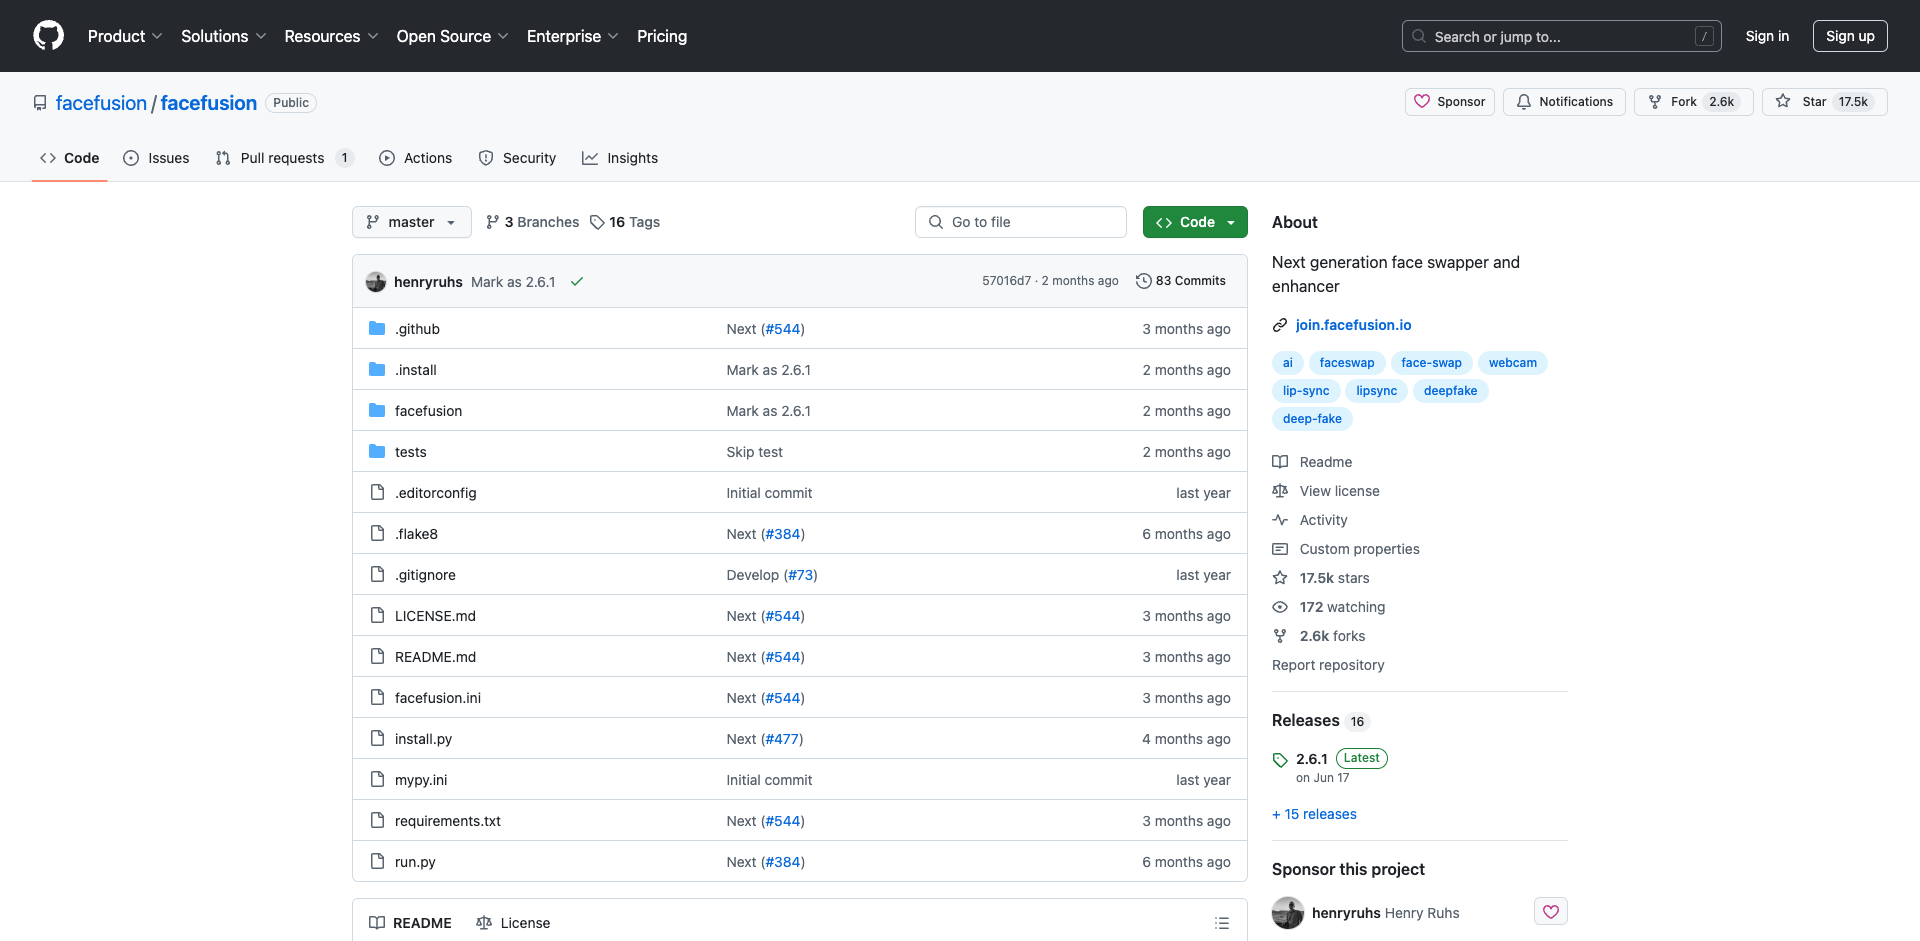1920x941 pixels.
Task: Click the deepfake topic tag
Action: click(x=1450, y=391)
